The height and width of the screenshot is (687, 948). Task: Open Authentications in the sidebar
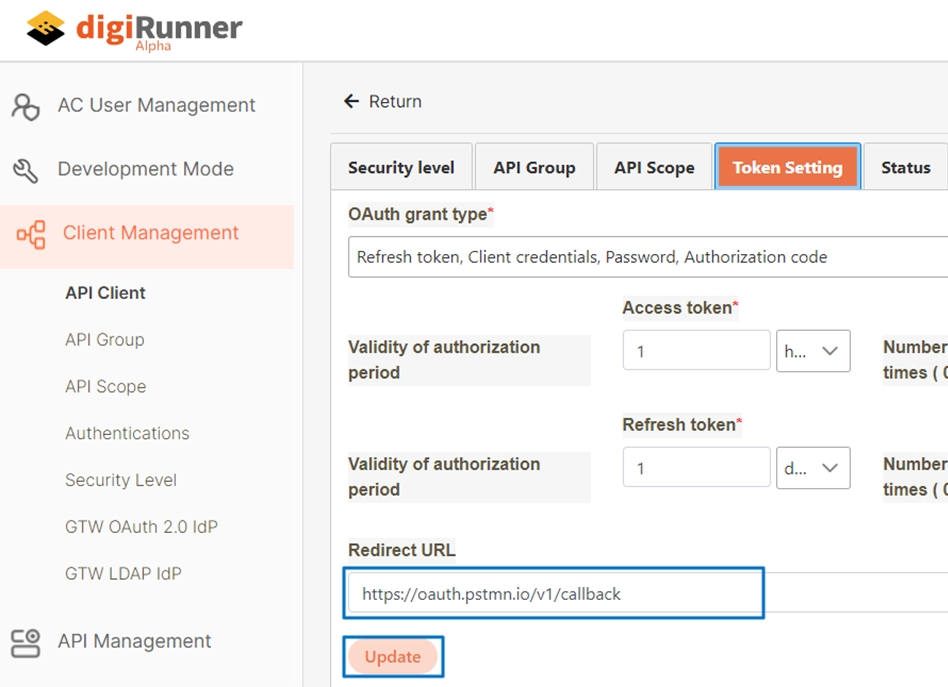click(x=127, y=433)
